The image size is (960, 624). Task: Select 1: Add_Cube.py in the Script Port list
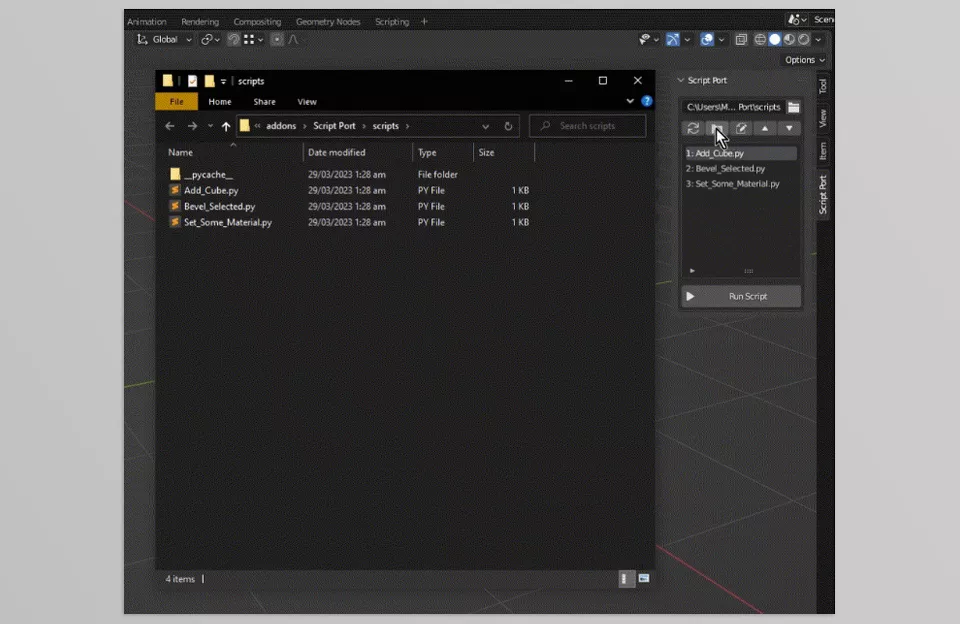coord(740,153)
